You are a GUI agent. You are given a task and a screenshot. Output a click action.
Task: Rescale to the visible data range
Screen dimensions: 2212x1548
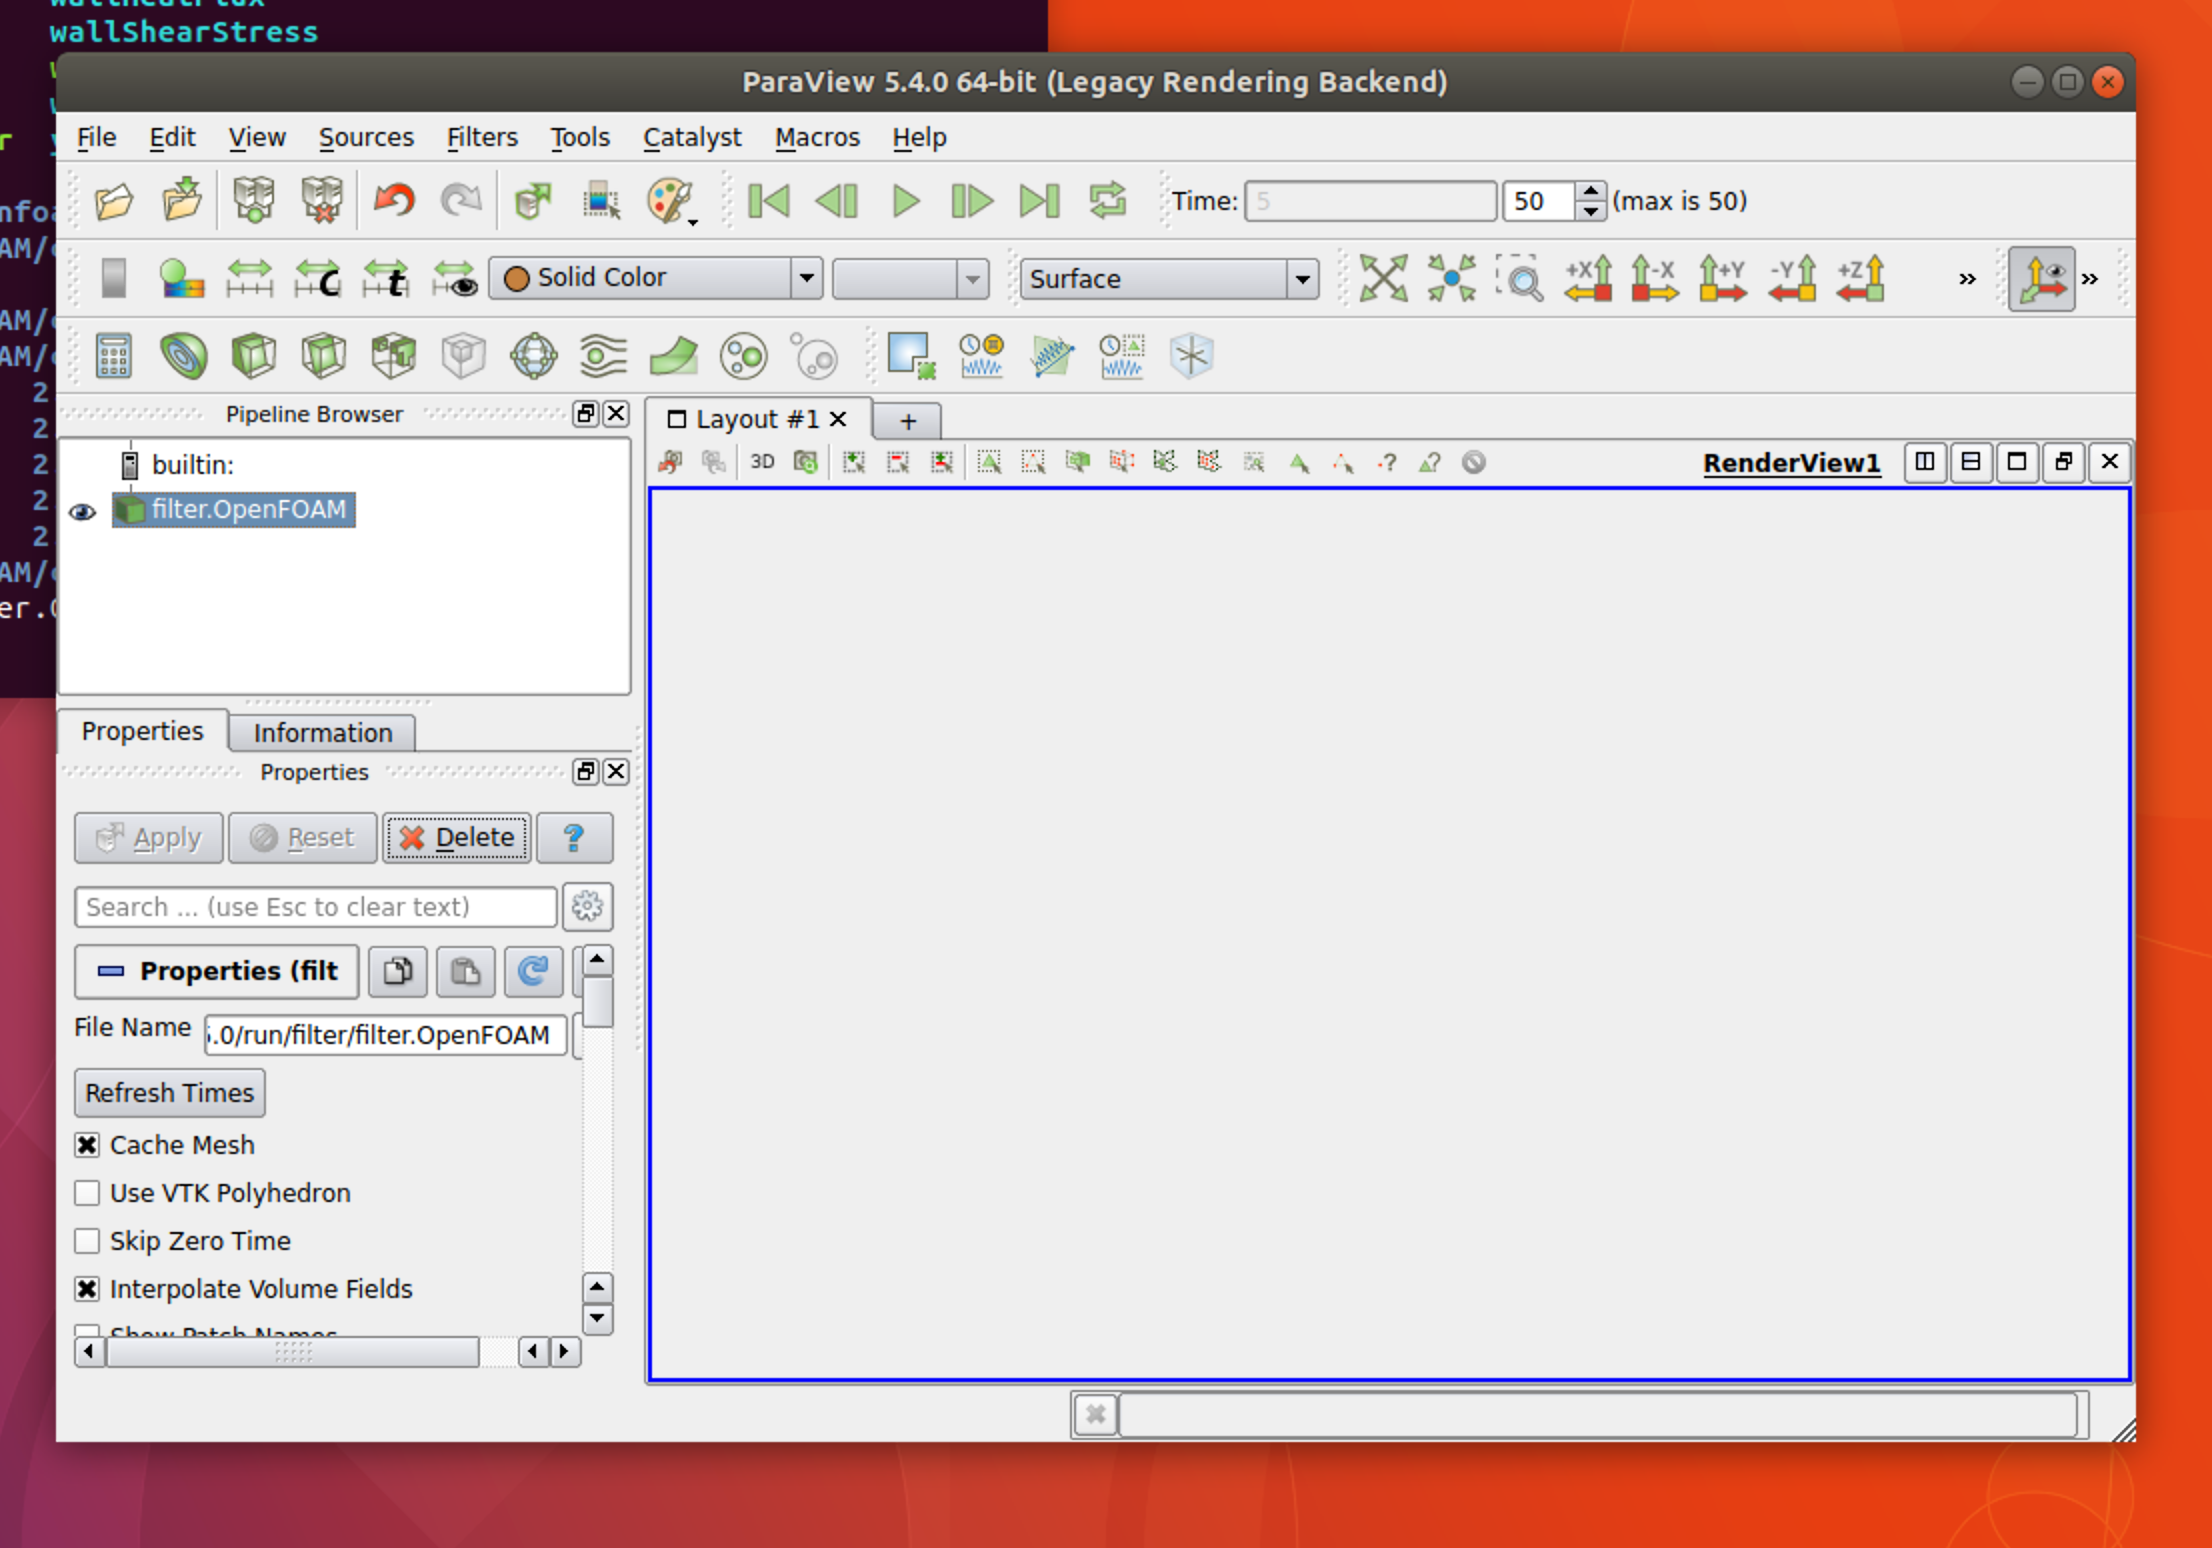454,278
